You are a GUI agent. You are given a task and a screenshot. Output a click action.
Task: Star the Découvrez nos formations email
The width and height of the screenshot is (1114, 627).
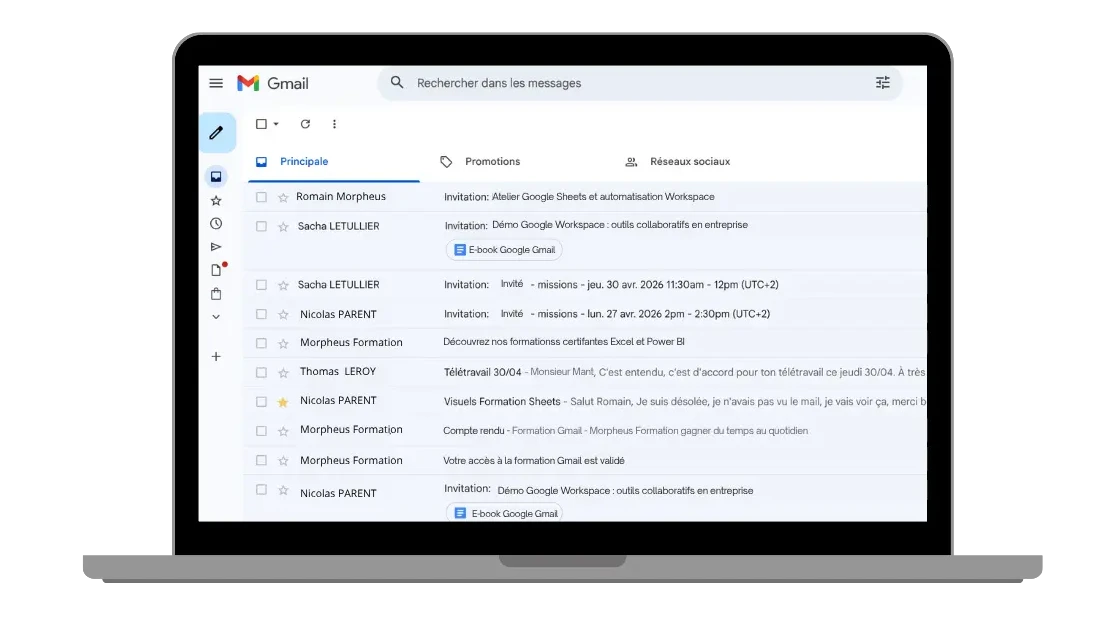click(283, 344)
